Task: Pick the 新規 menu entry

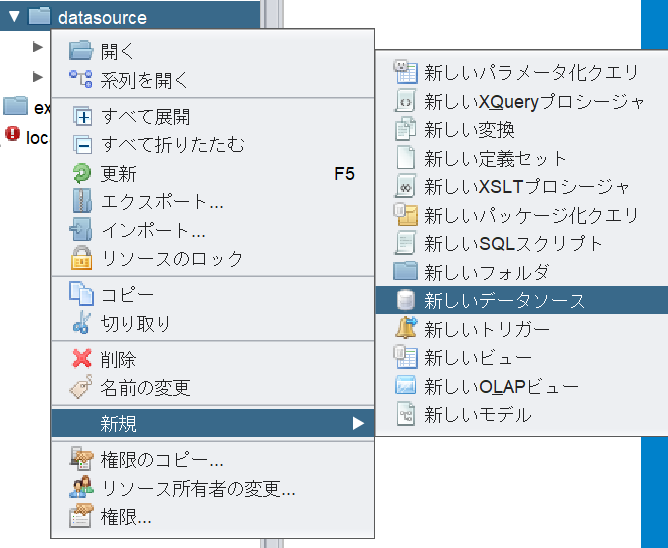Action: coord(213,424)
